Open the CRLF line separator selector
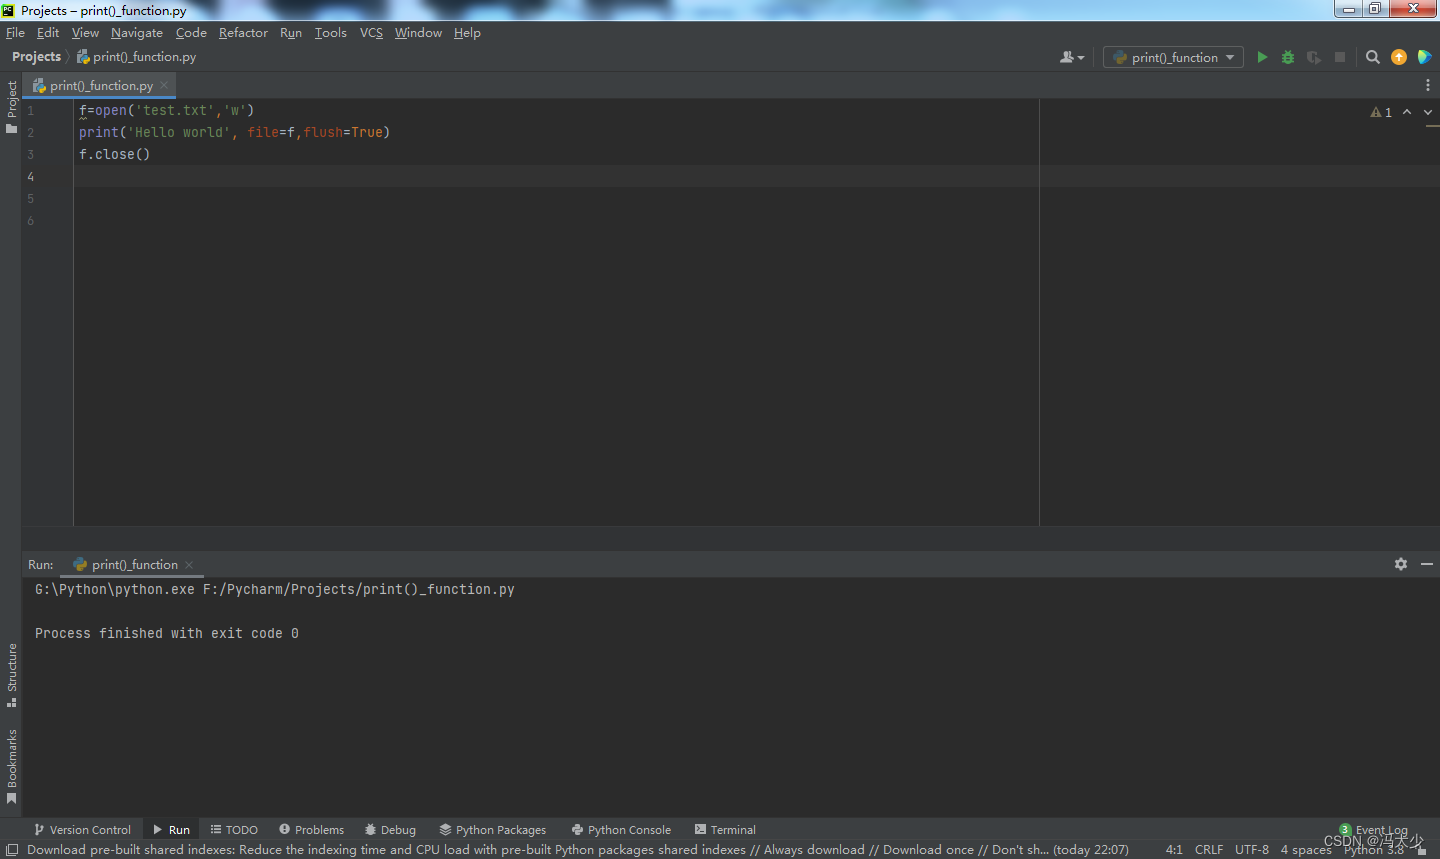This screenshot has width=1440, height=859. pyautogui.click(x=1208, y=850)
